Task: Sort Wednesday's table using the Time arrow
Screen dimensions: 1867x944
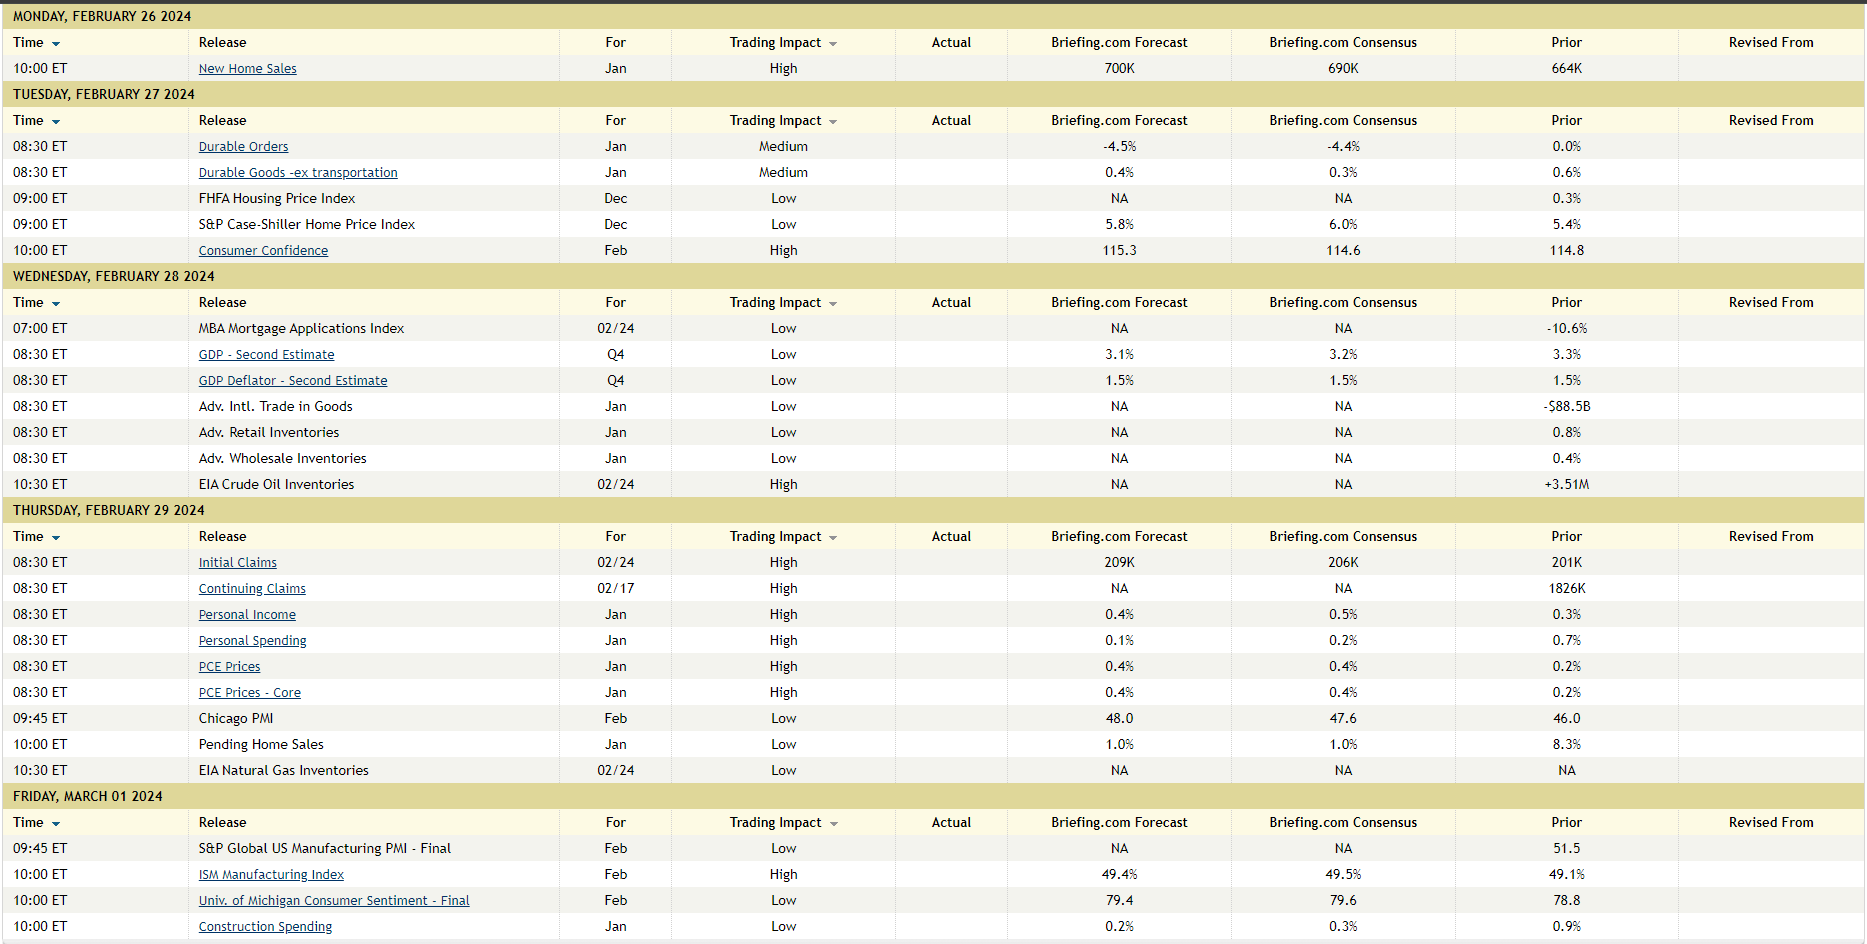Action: pyautogui.click(x=56, y=304)
